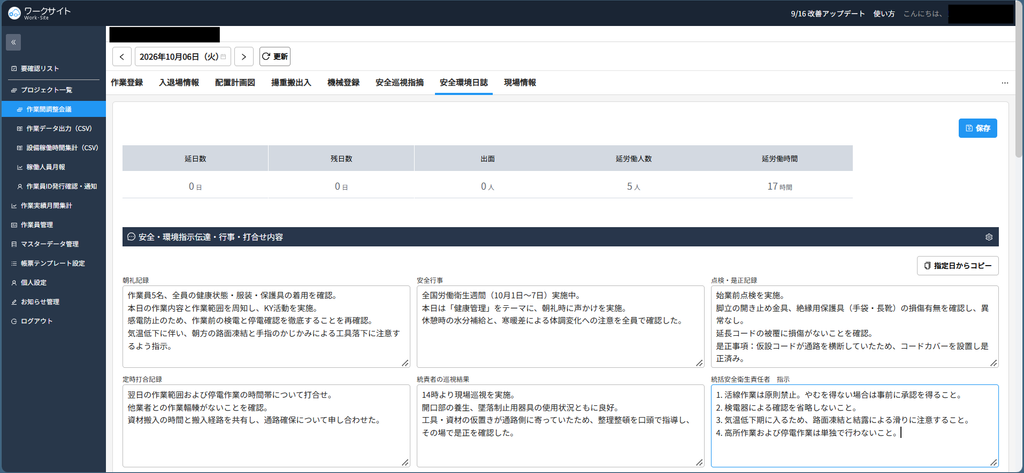Viewport: 1024px width, 473px height.
Task: Switch to the 安全巡視指摘 tab
Action: [x=400, y=83]
